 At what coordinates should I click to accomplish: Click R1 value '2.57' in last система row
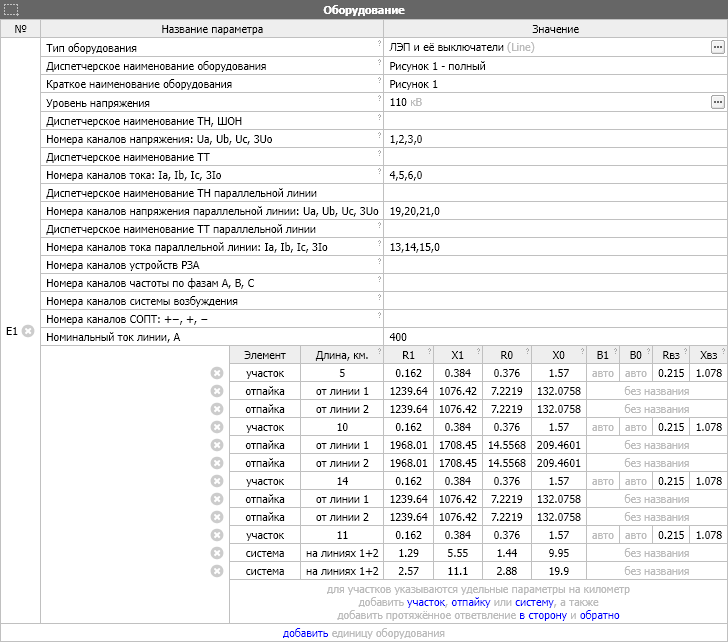pyautogui.click(x=409, y=571)
